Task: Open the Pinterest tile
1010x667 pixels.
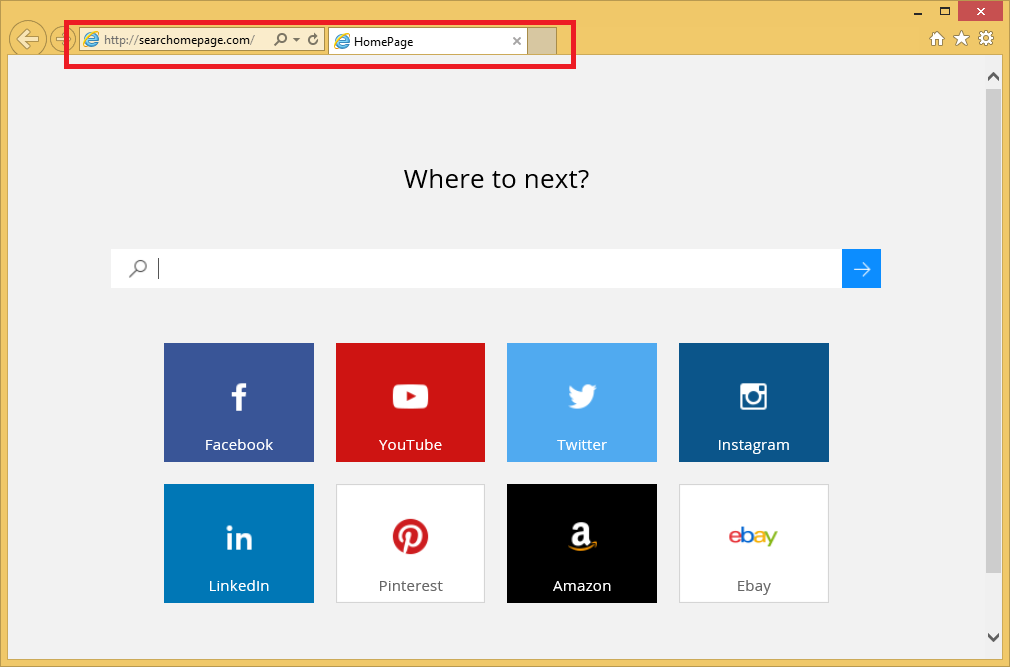Action: click(x=410, y=543)
